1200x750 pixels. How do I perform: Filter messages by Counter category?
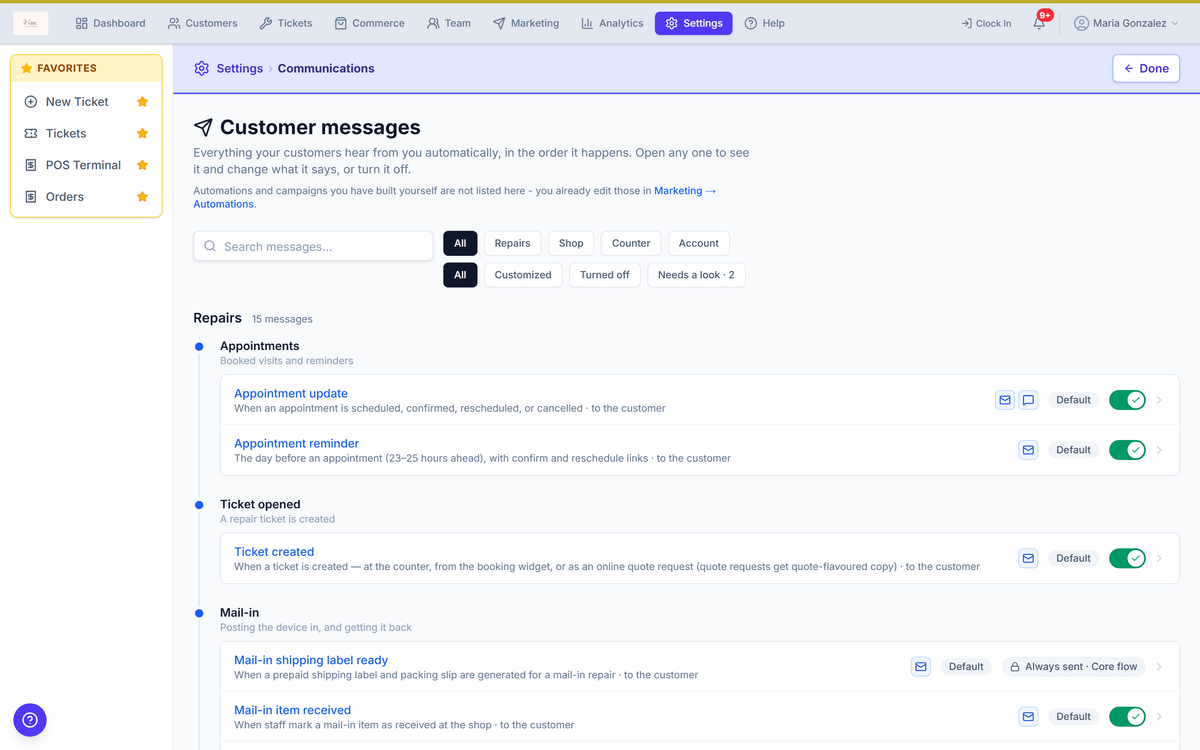coord(631,243)
